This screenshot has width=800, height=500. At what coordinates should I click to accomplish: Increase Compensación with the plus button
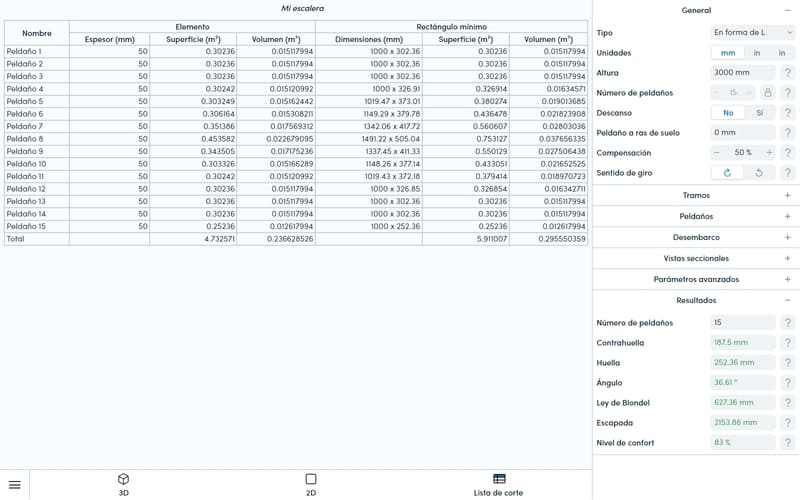click(769, 153)
